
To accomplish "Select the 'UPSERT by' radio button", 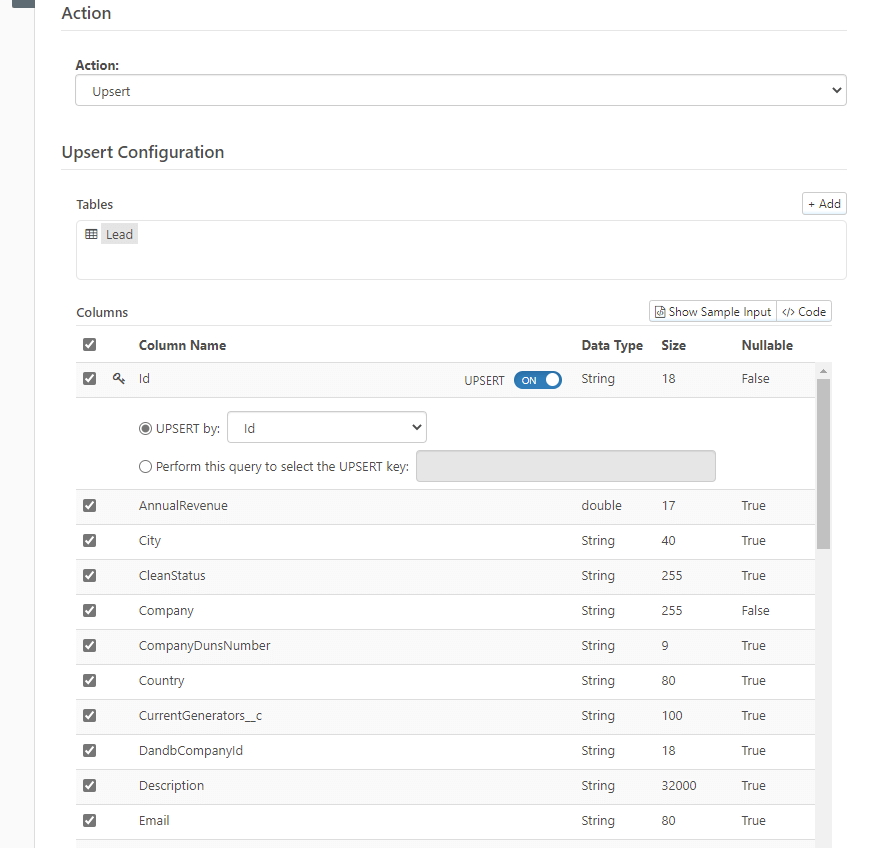I will [146, 429].
